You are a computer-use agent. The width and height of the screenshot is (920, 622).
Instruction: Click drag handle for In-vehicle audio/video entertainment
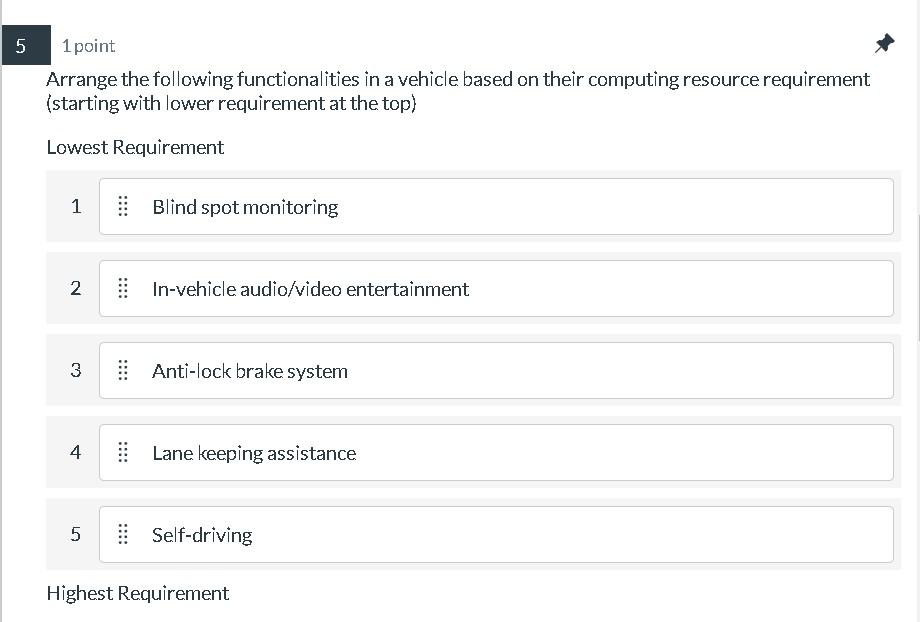(124, 289)
